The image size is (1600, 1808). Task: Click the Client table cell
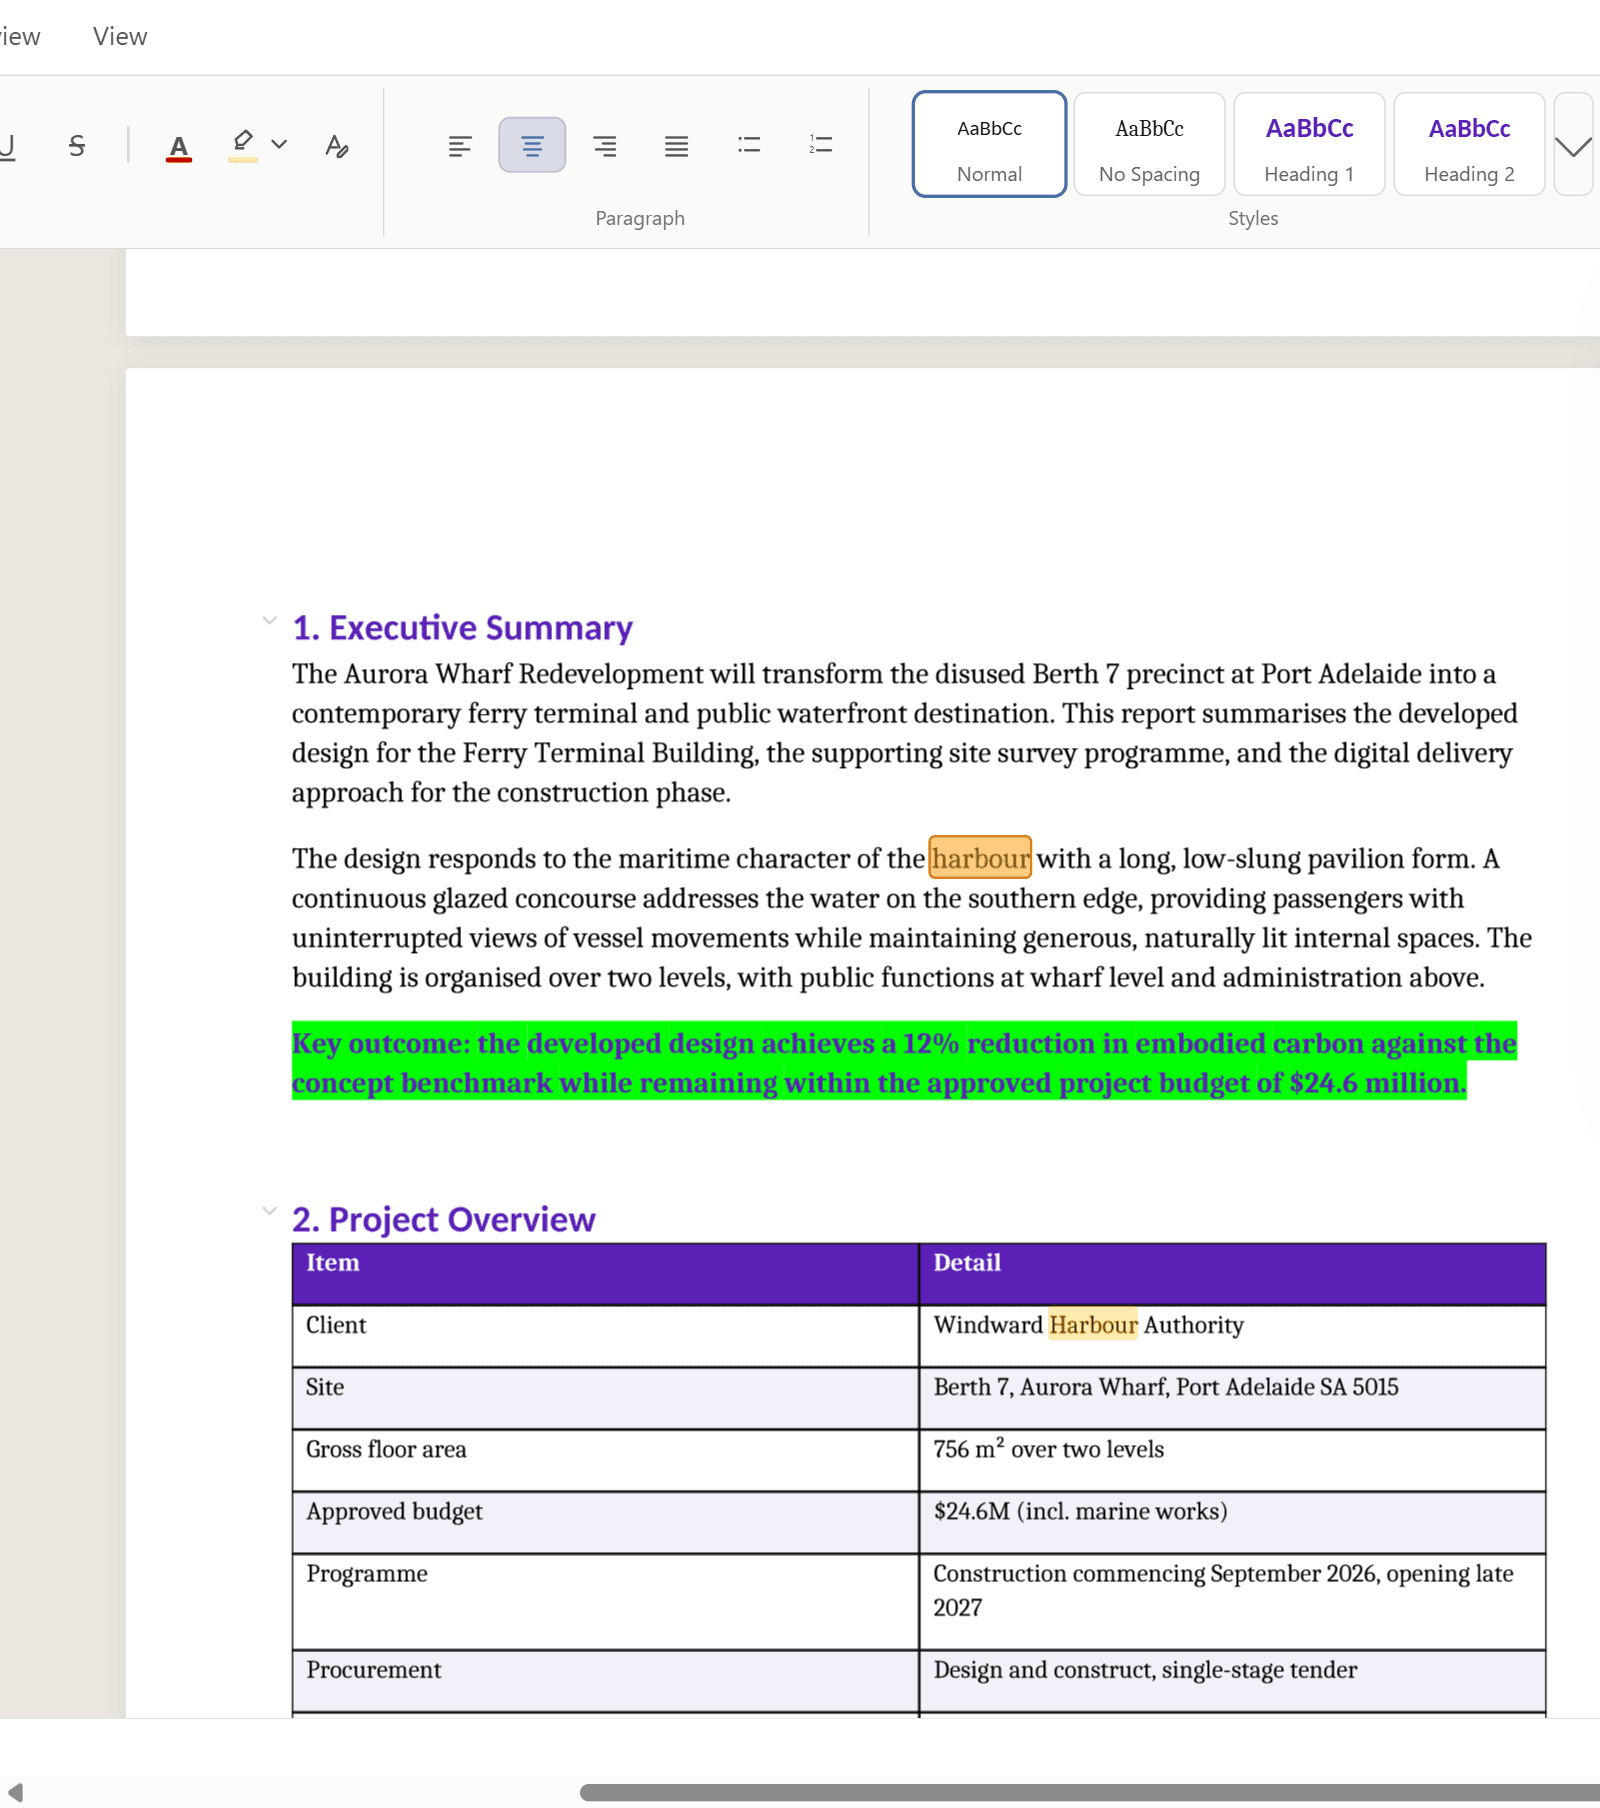tap(605, 1336)
